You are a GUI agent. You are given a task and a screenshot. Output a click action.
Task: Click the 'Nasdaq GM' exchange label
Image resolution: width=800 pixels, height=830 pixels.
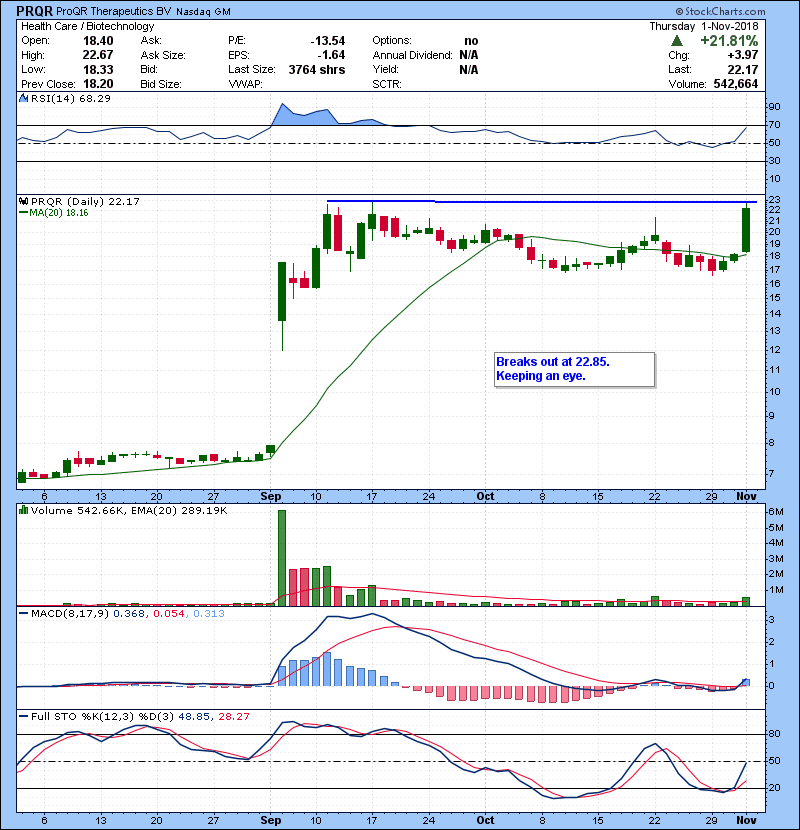(203, 12)
